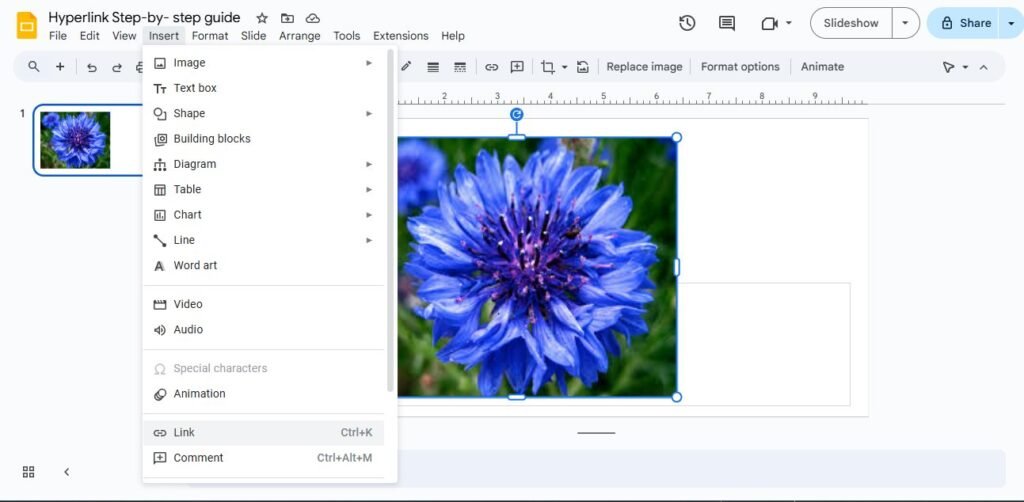Expand the Table submenu
The image size is (1024, 502).
click(x=263, y=189)
